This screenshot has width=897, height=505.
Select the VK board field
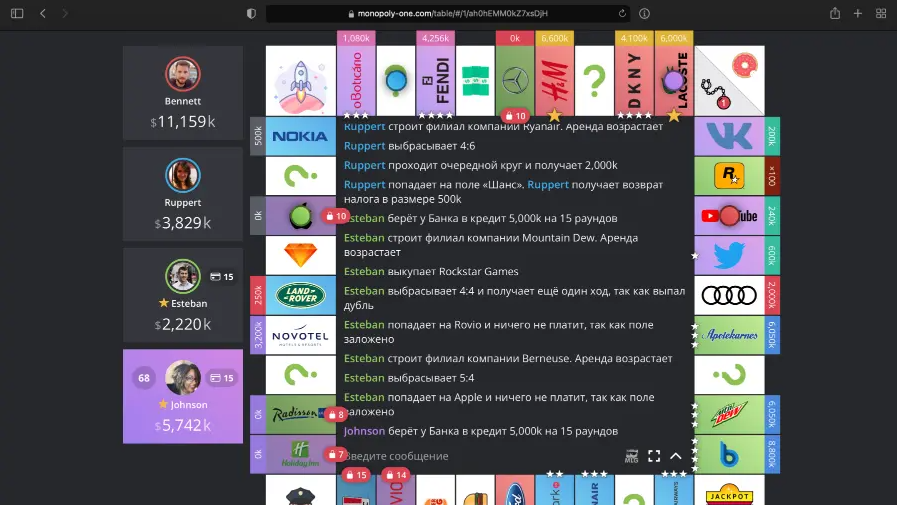[729, 136]
